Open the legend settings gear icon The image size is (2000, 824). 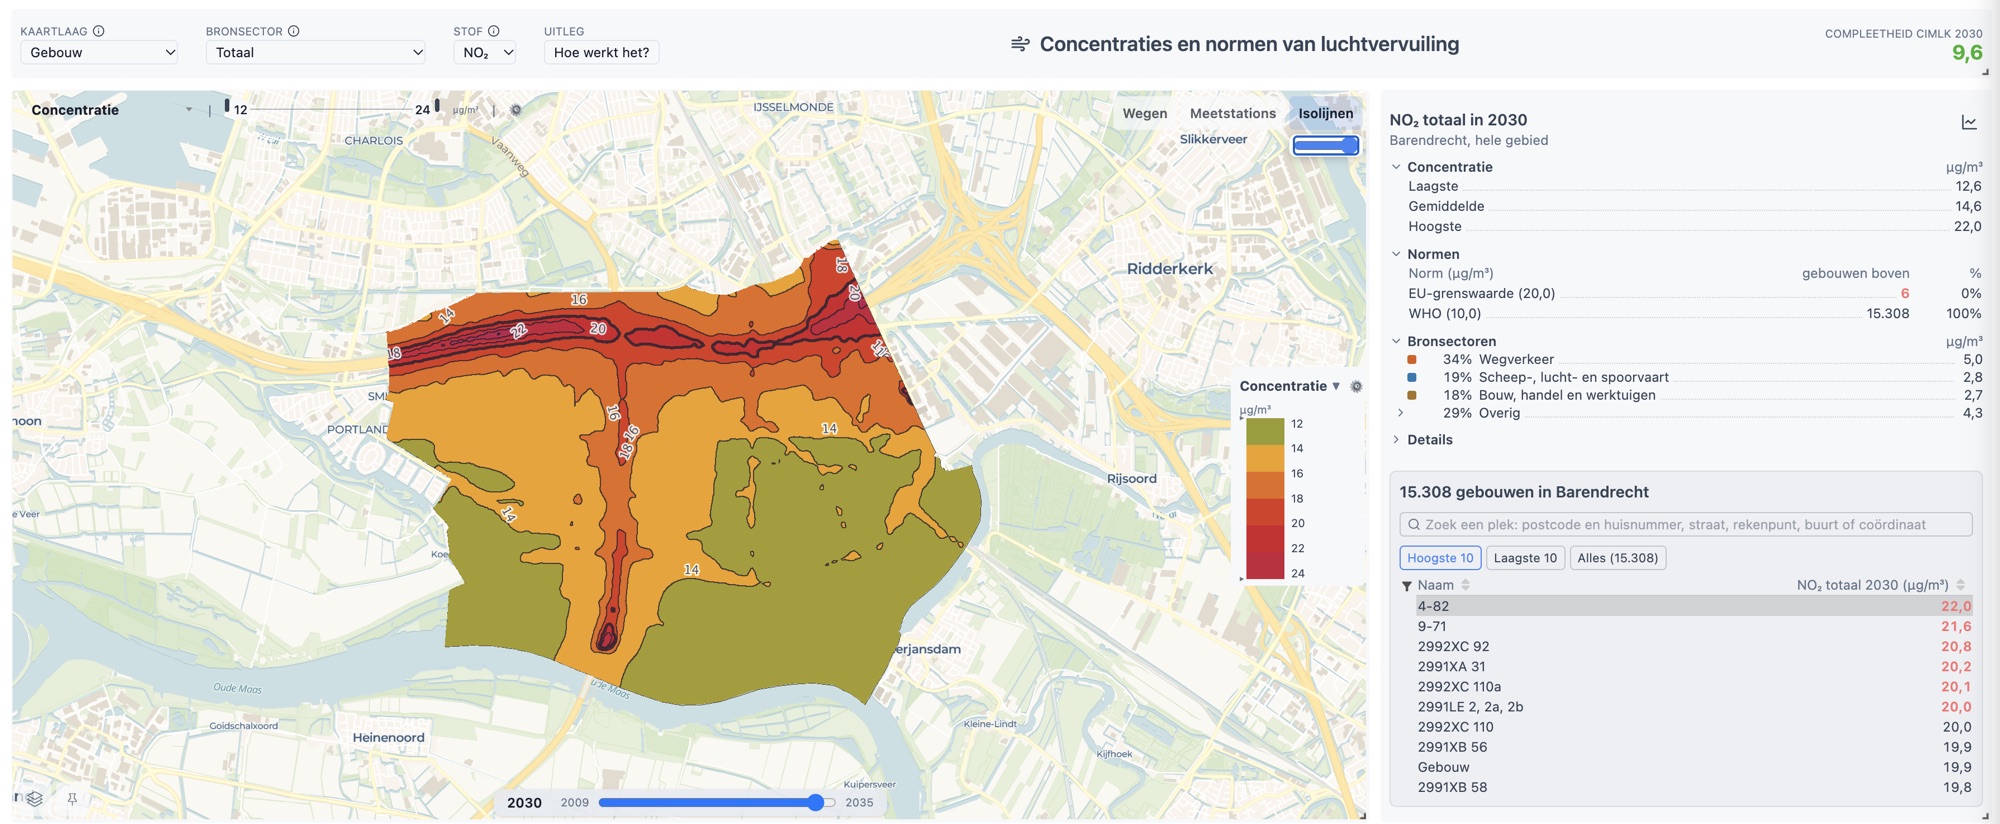[x=1357, y=386]
